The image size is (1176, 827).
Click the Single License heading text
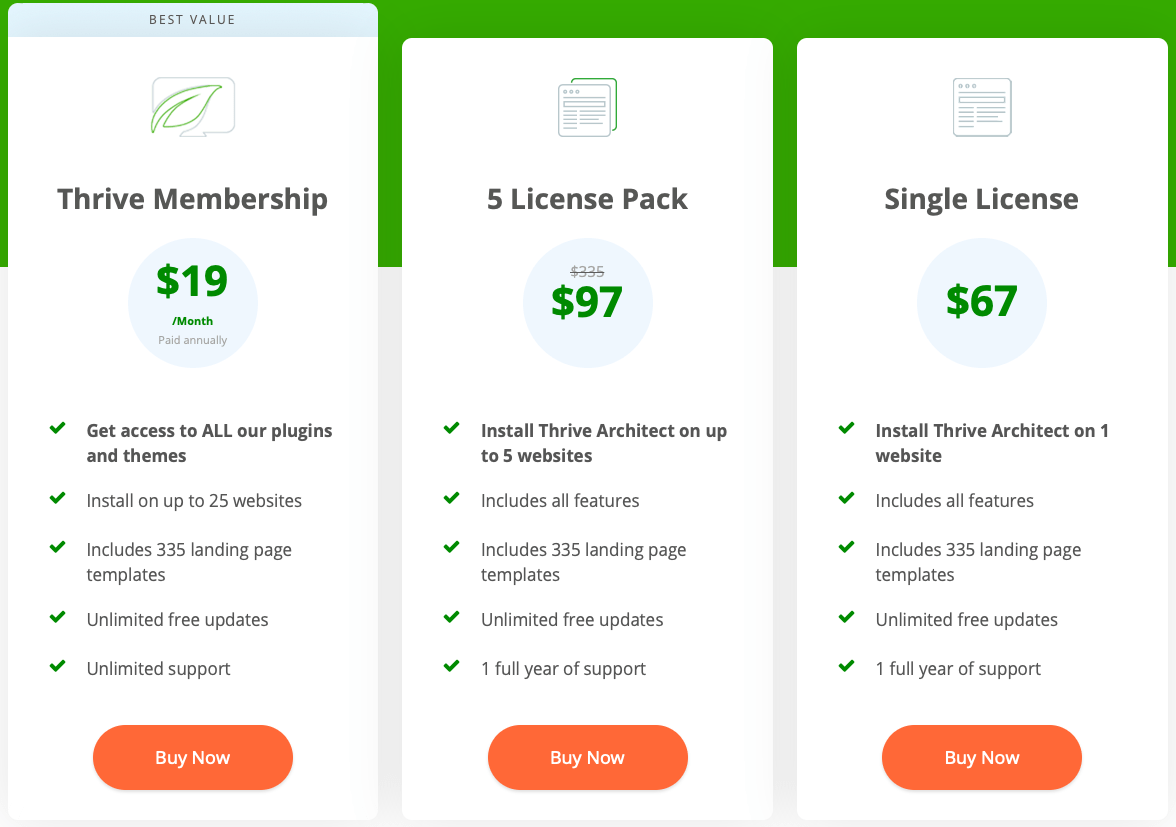pos(982,199)
